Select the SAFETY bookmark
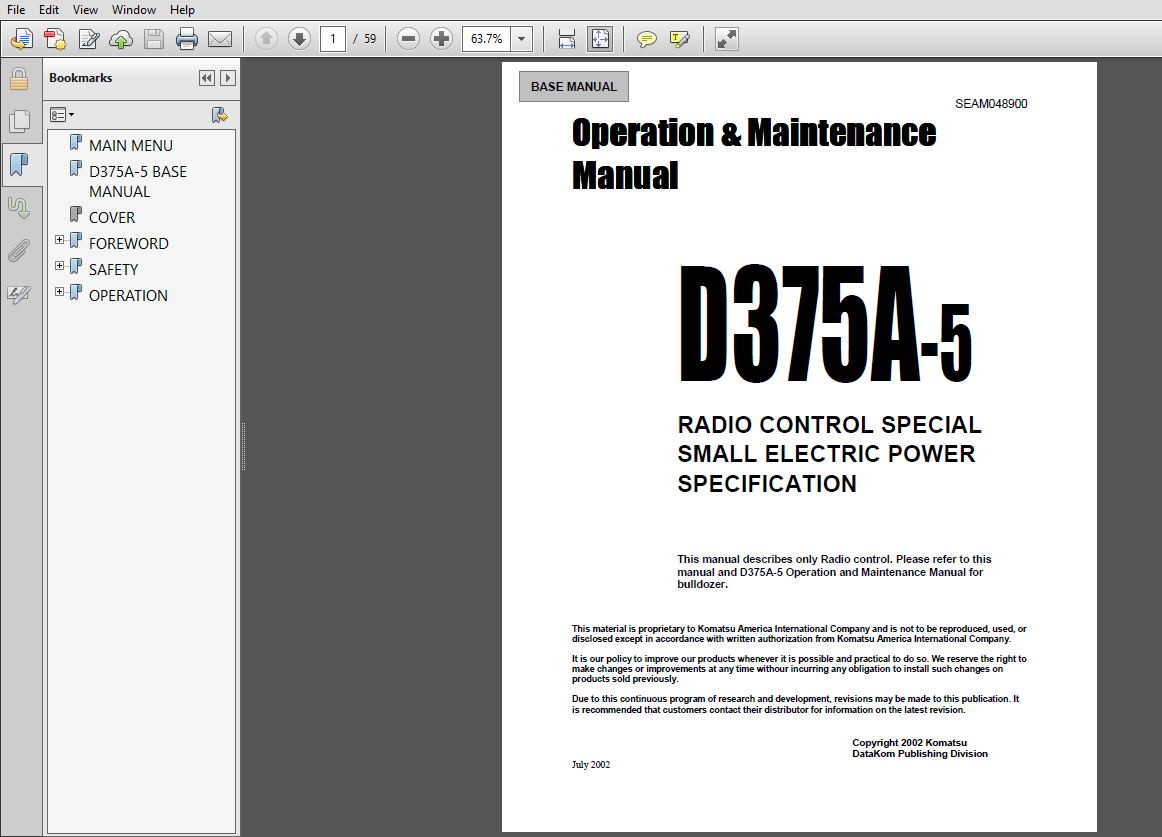Image resolution: width=1162 pixels, height=837 pixels. [114, 269]
